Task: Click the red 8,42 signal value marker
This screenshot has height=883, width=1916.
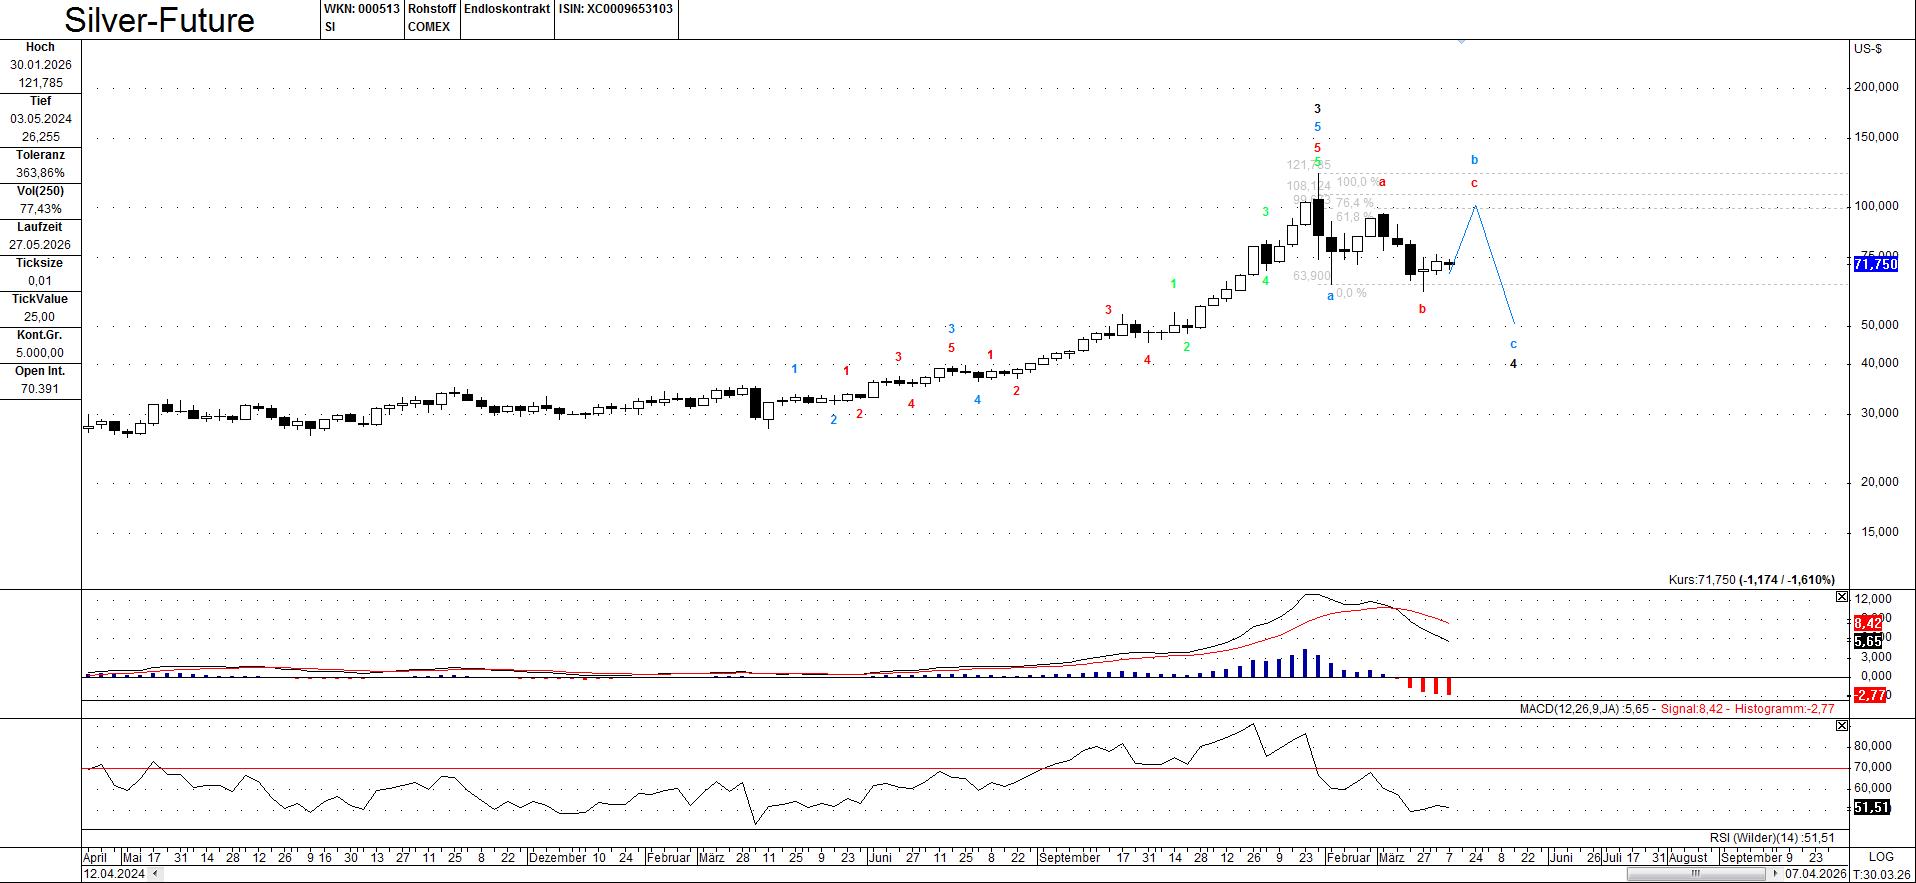Action: [1867, 623]
